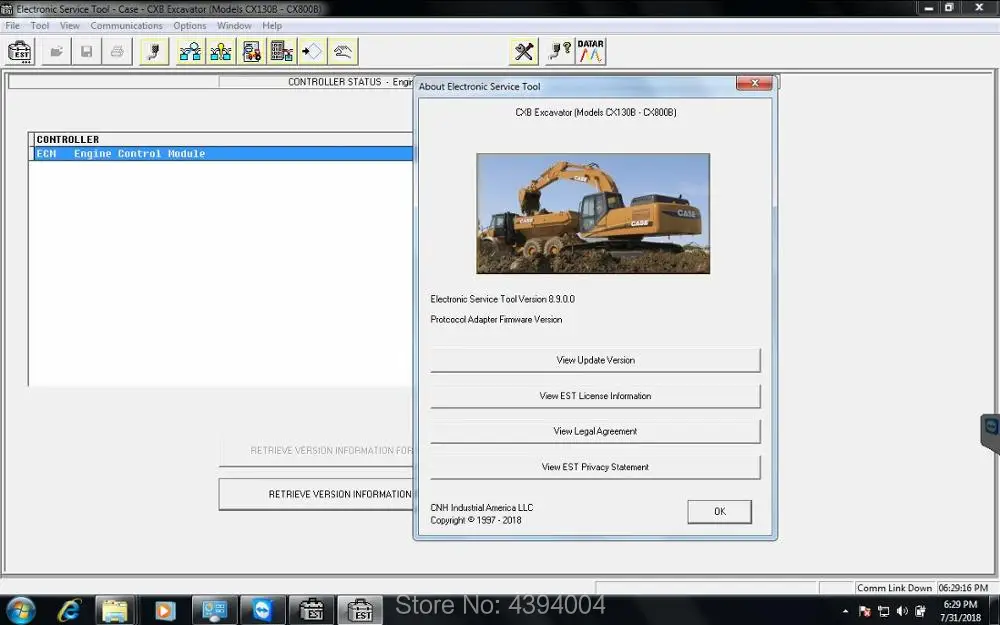This screenshot has width=1000, height=625.
Task: Click the programming module toolbar icon
Action: click(281, 52)
